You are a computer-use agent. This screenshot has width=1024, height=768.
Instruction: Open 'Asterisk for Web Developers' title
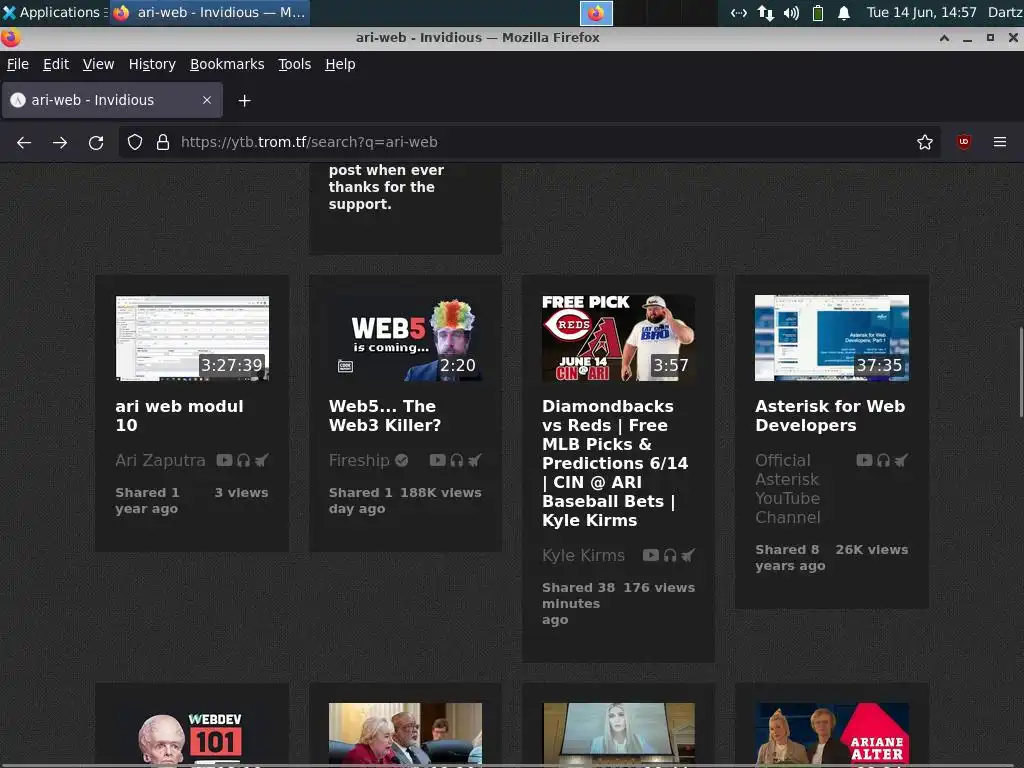point(830,415)
